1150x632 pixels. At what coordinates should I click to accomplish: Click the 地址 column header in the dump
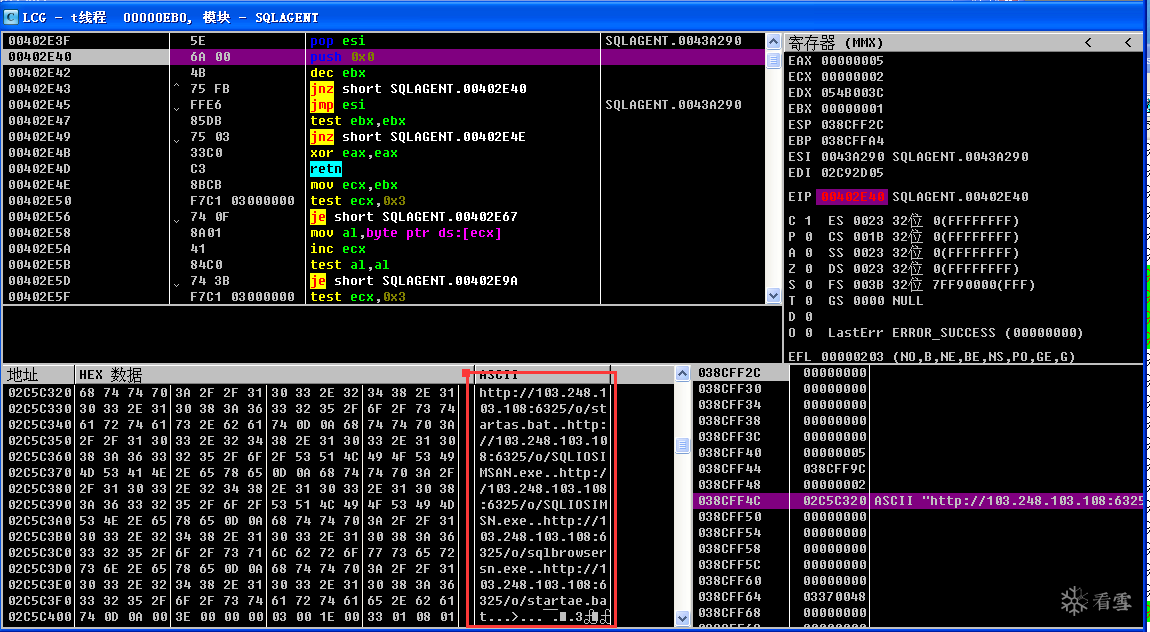click(x=23, y=375)
